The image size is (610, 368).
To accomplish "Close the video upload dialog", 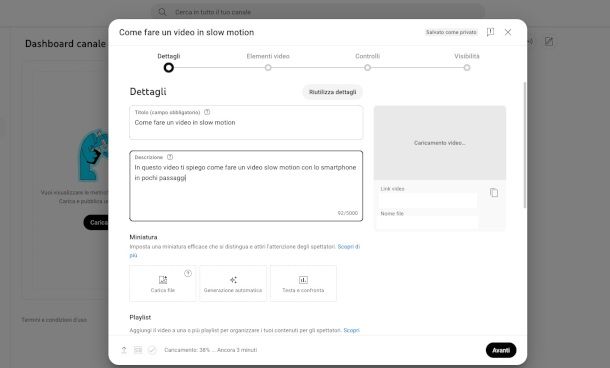I will (508, 32).
